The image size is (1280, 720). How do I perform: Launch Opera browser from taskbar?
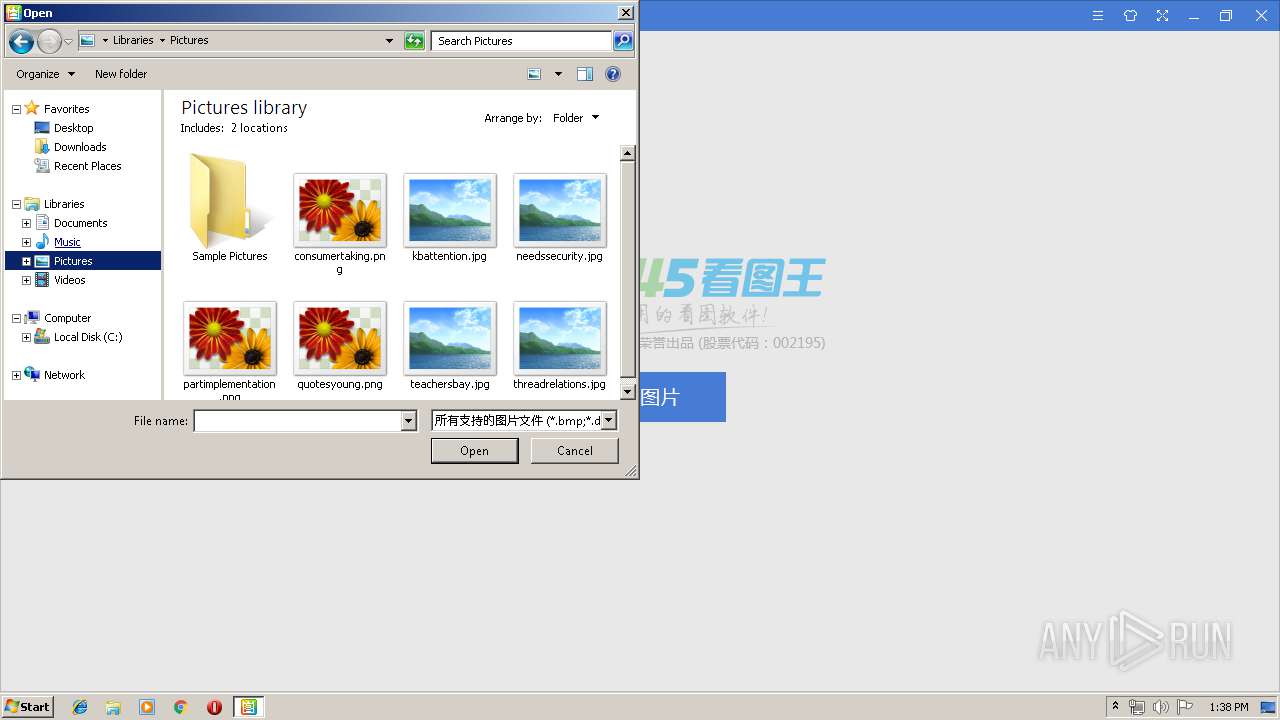(x=214, y=707)
